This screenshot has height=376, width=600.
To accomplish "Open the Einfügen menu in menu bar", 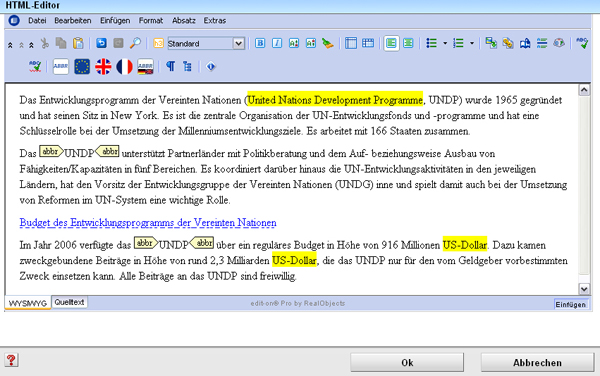I will click(115, 21).
